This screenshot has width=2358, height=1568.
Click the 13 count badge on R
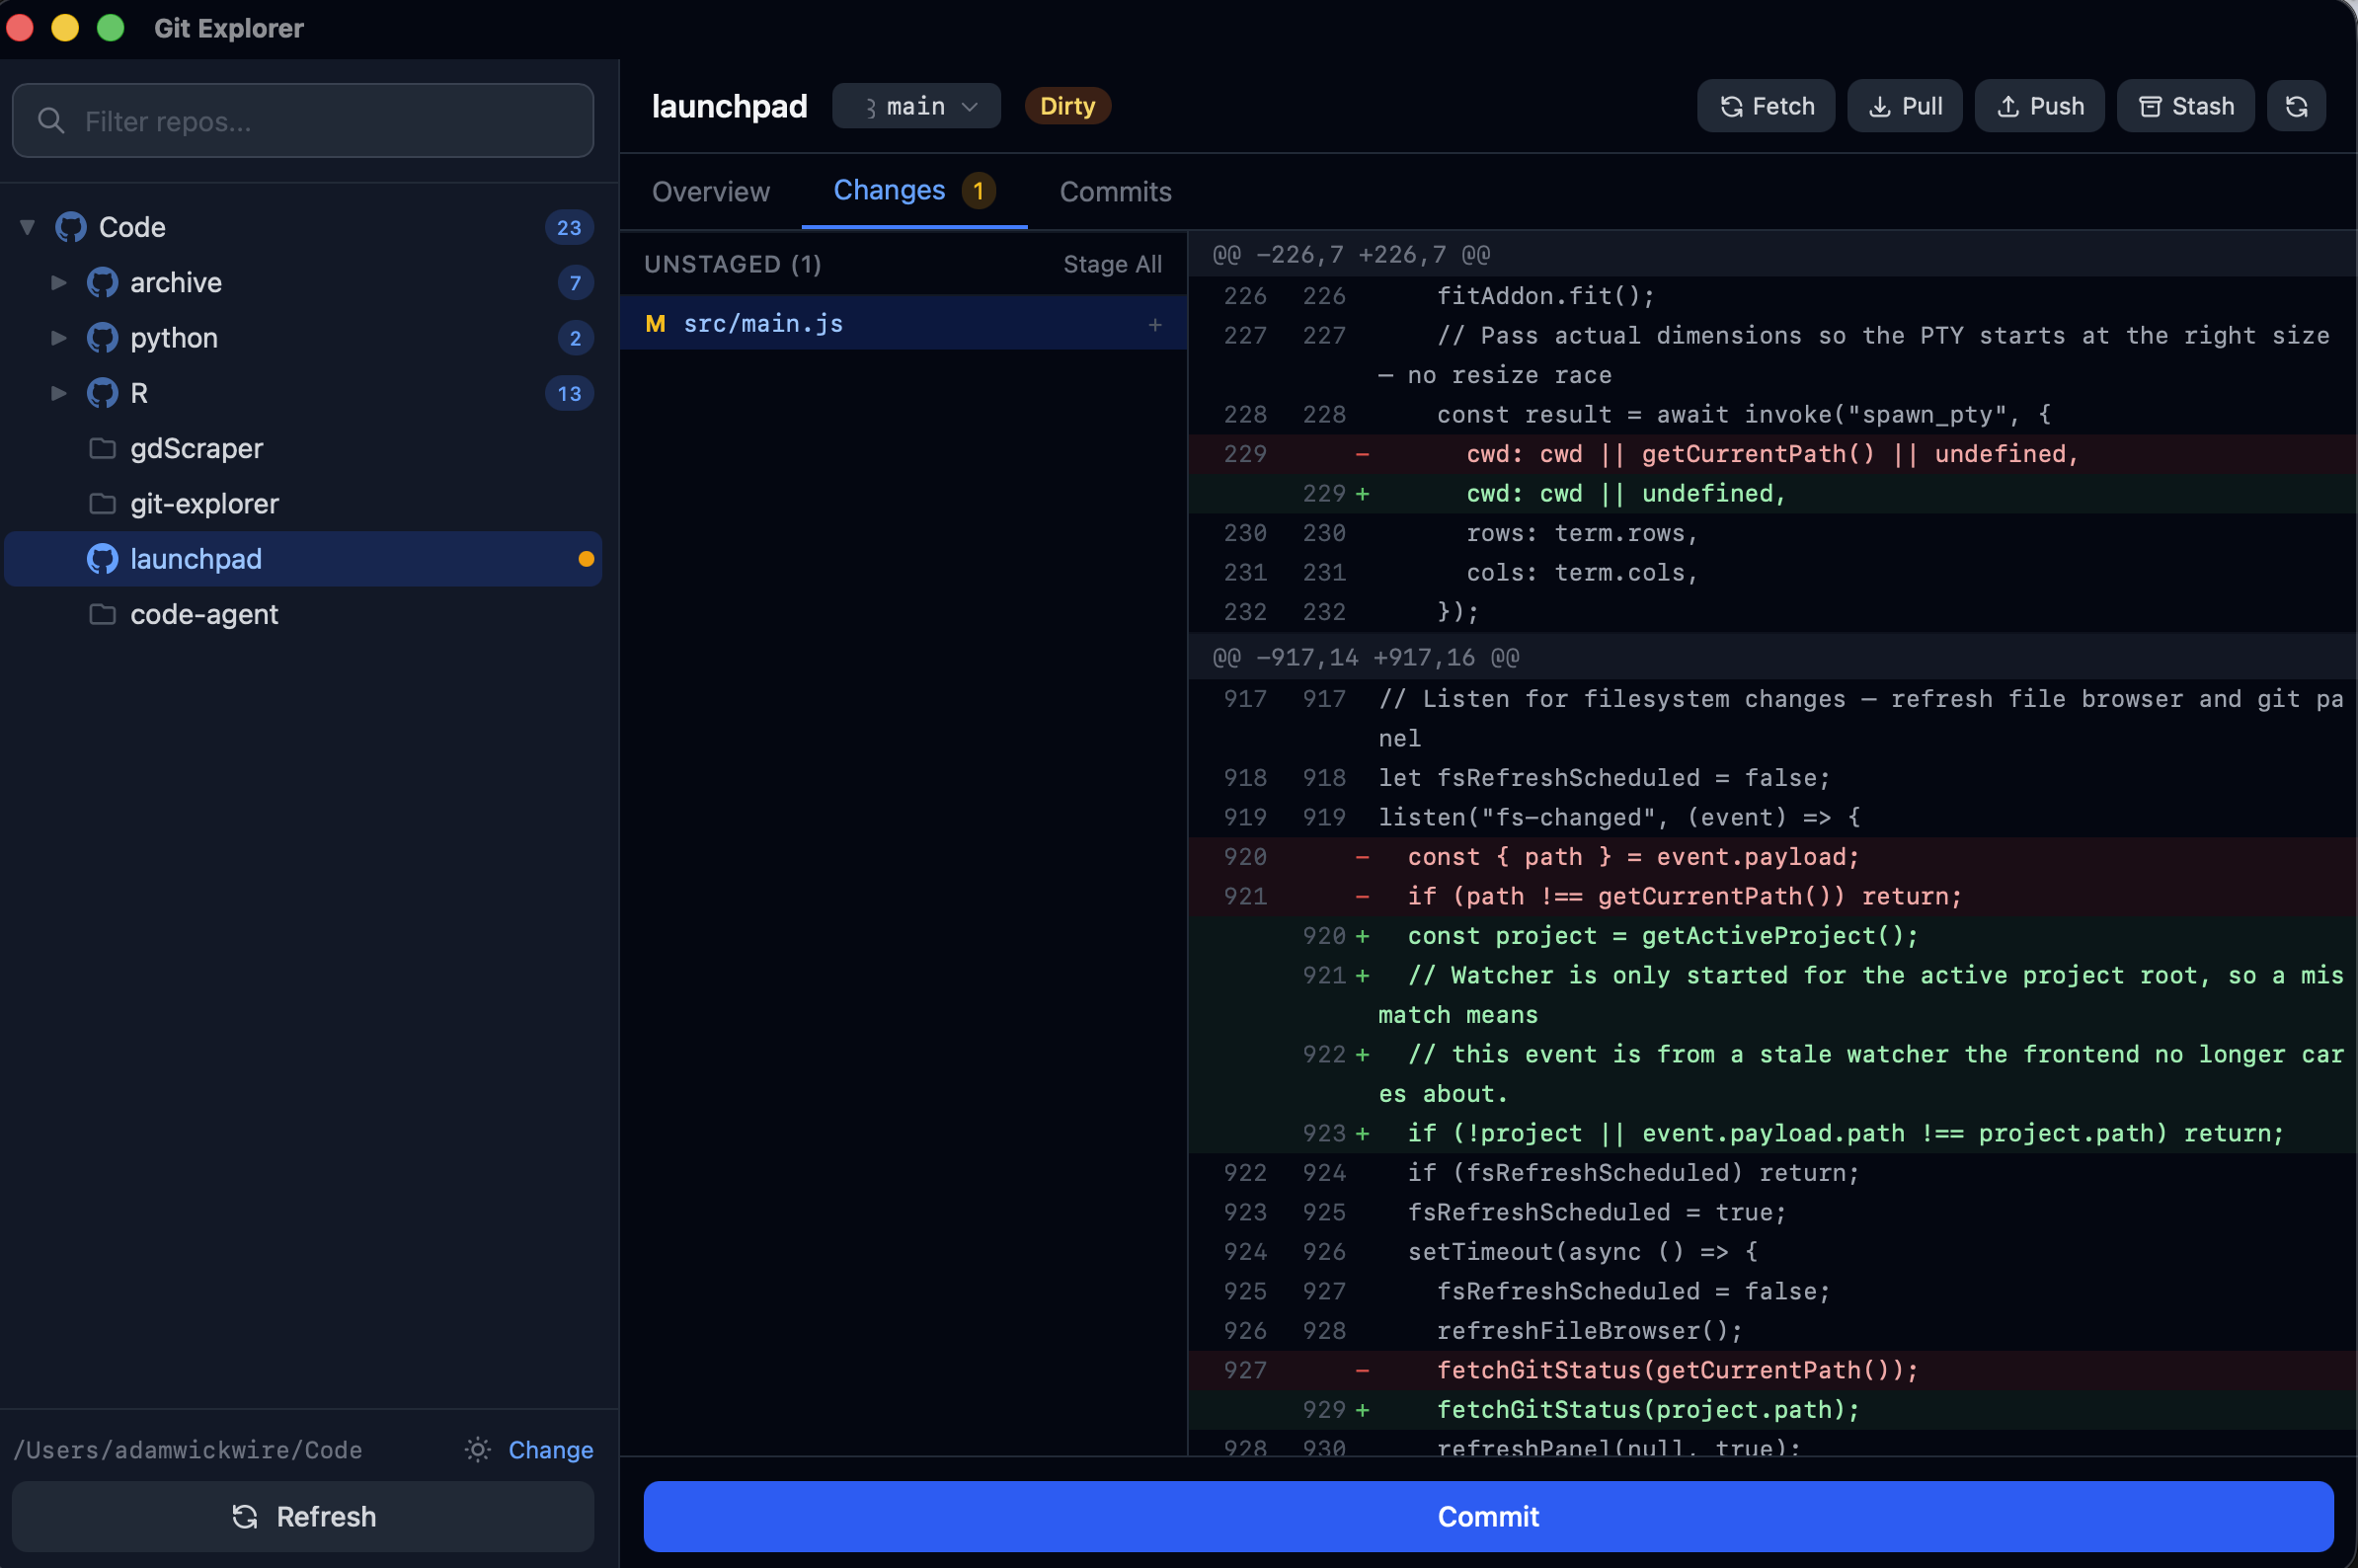point(569,393)
